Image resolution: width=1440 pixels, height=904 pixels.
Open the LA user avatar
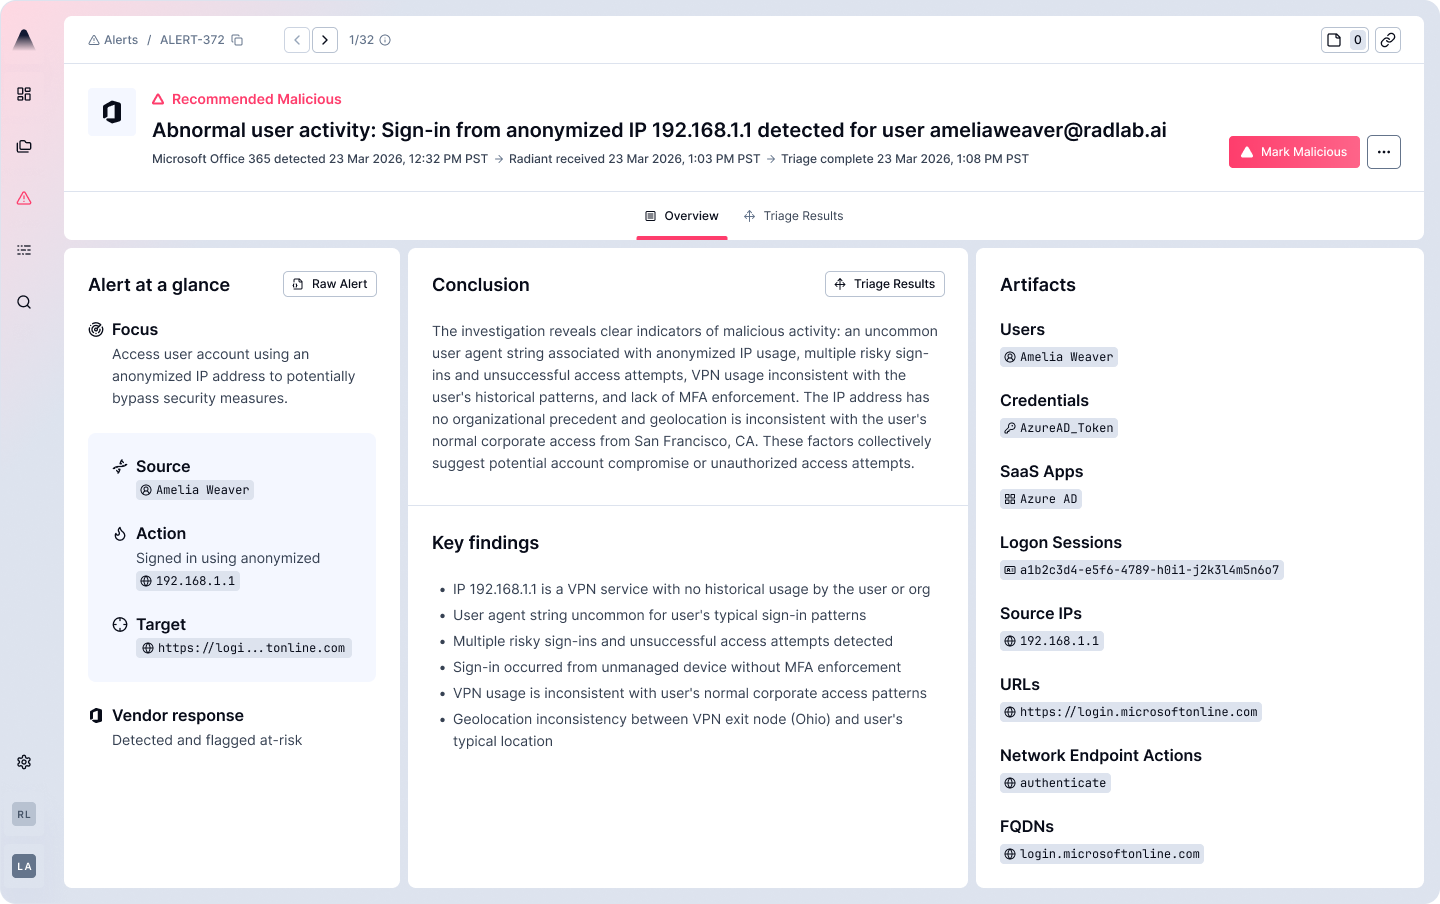click(x=24, y=866)
